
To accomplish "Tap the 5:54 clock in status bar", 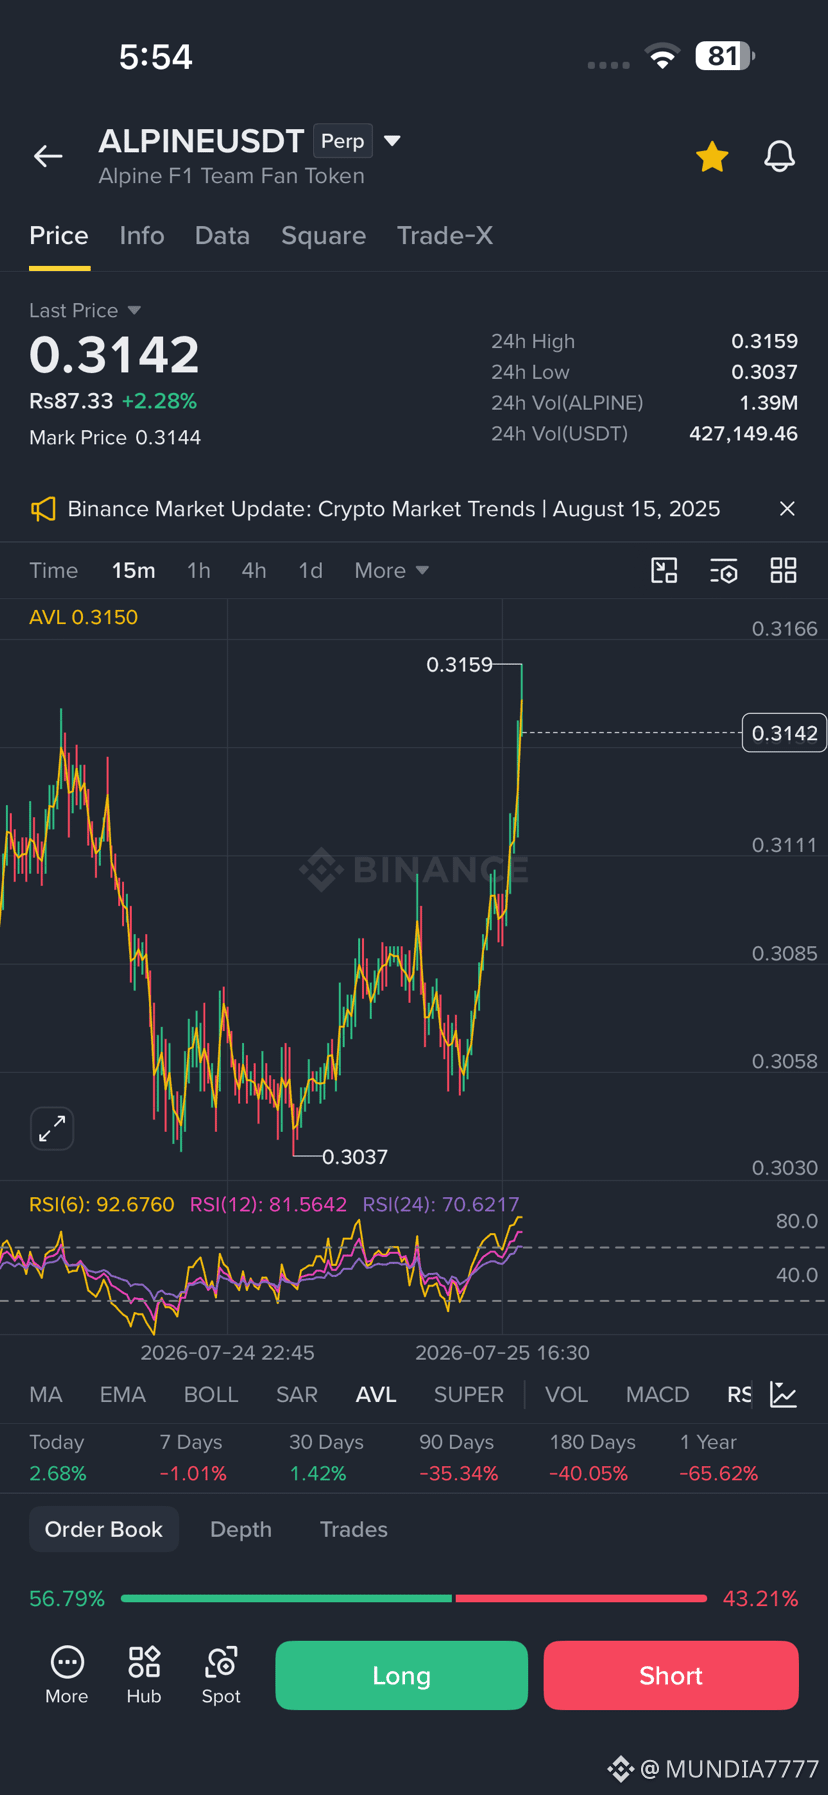I will (155, 57).
